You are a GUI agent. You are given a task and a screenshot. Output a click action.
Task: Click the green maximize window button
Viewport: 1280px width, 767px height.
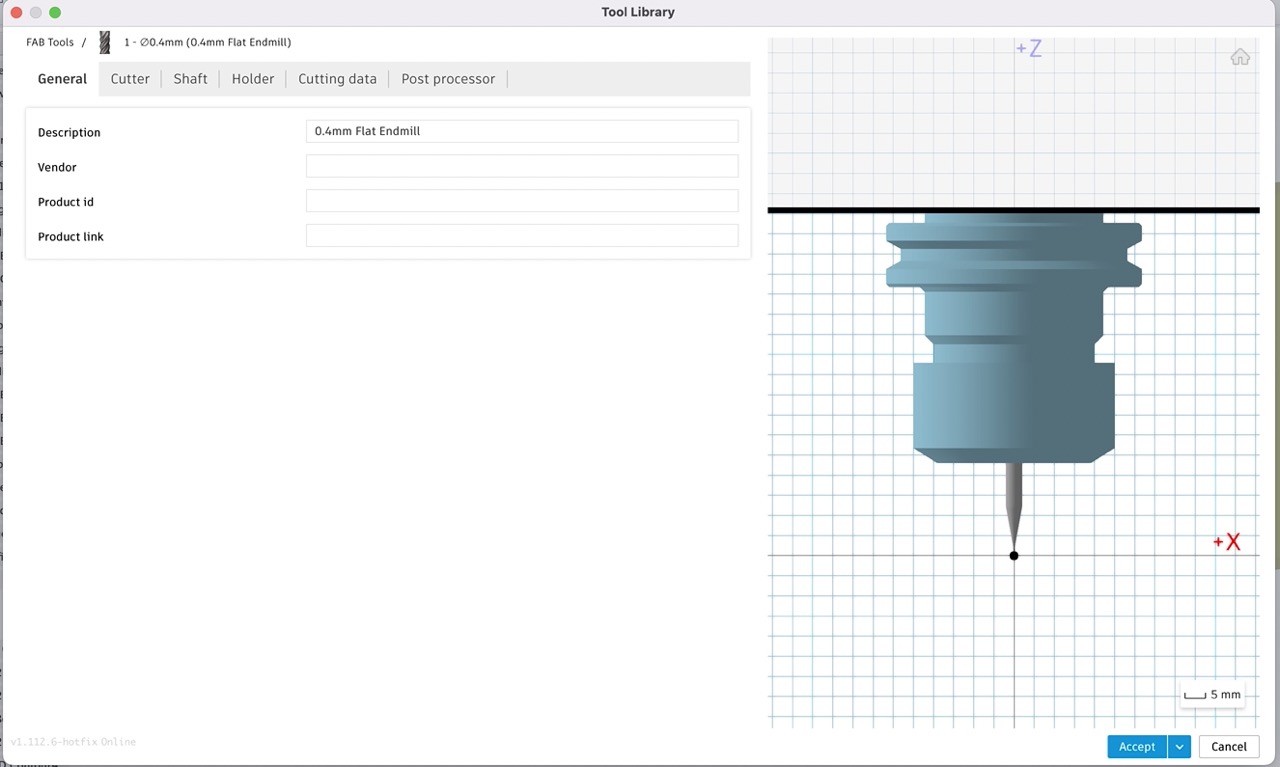(x=55, y=12)
